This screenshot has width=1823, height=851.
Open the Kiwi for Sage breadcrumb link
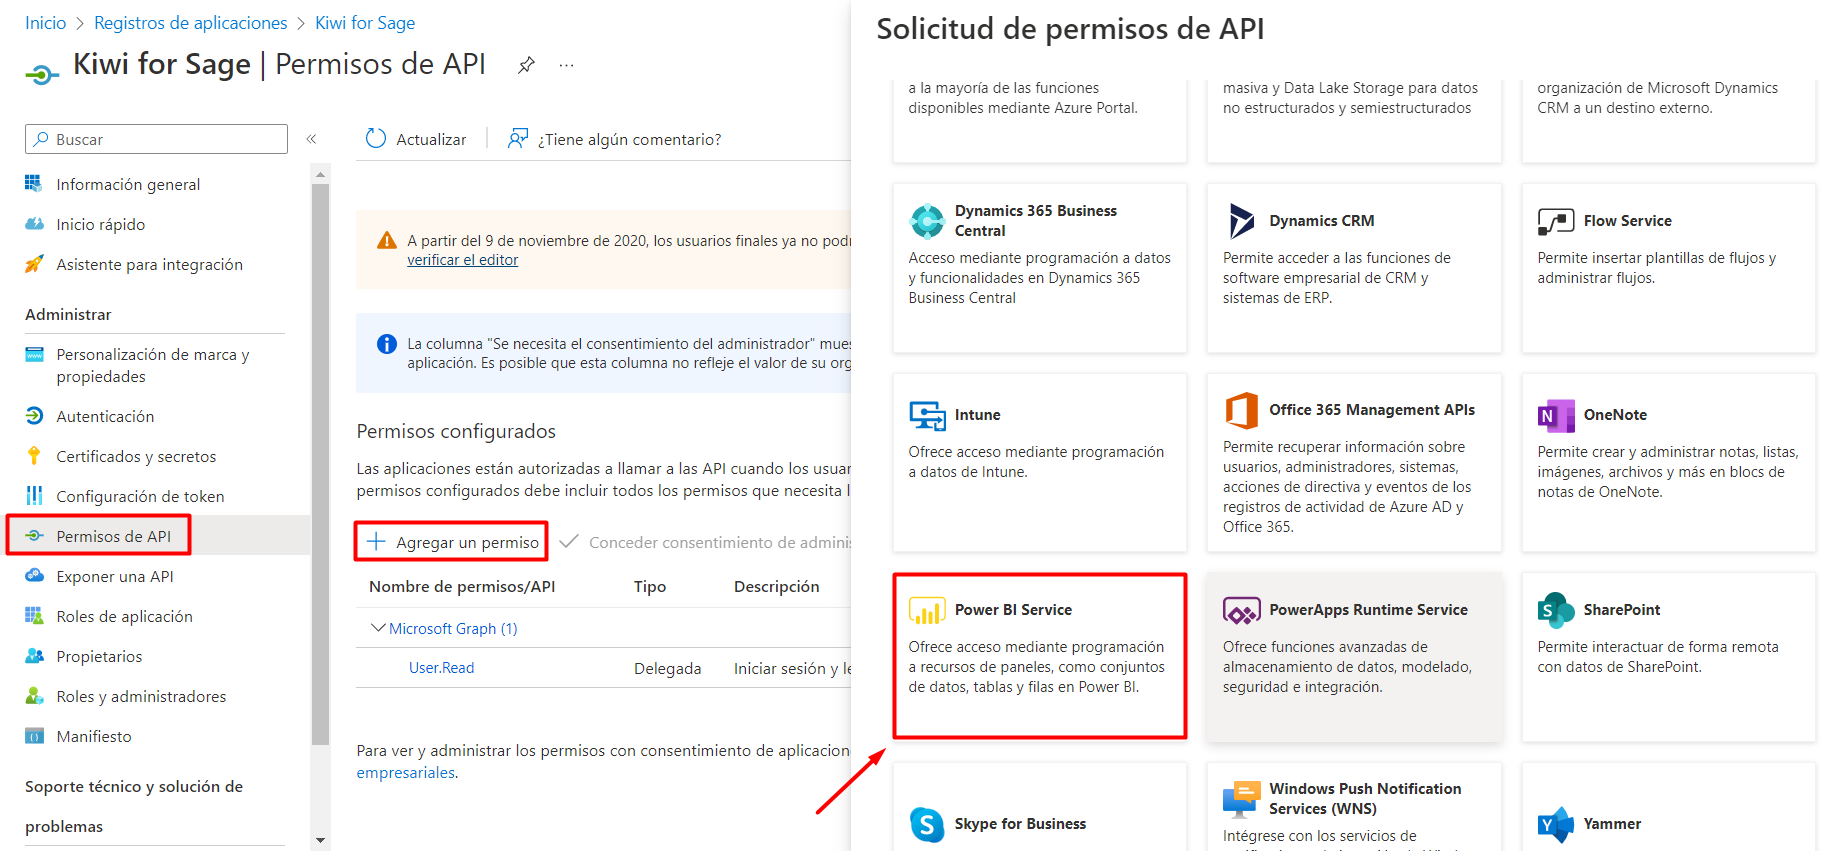coord(365,23)
